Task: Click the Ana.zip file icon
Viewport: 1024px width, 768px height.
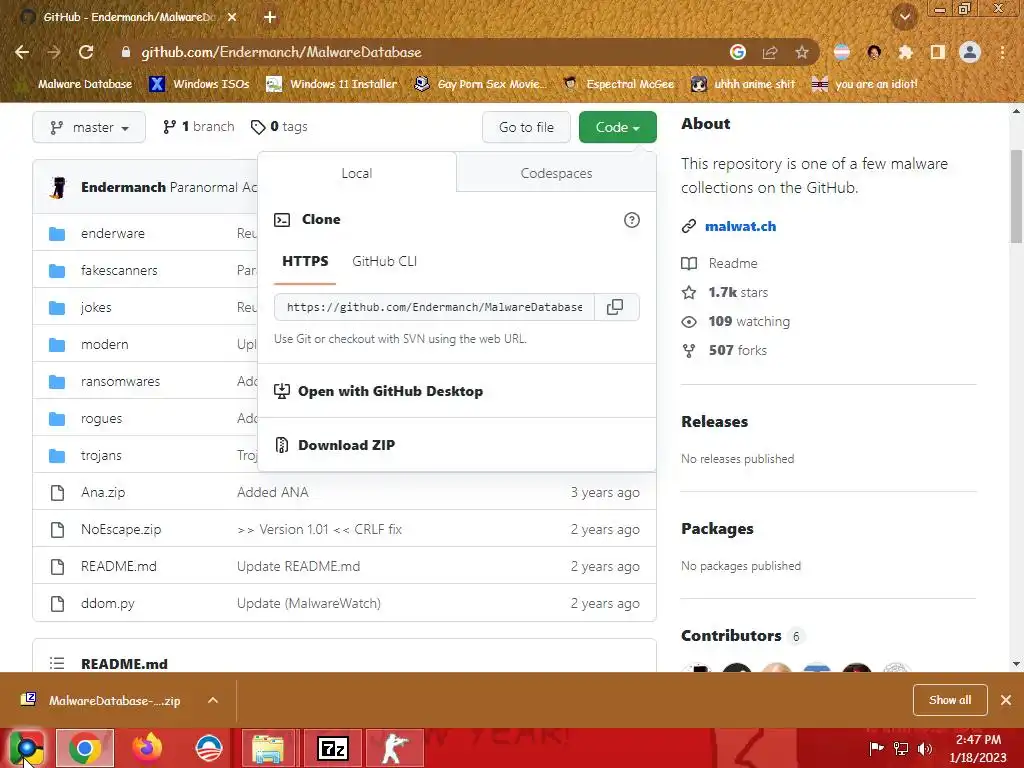Action: (x=57, y=492)
